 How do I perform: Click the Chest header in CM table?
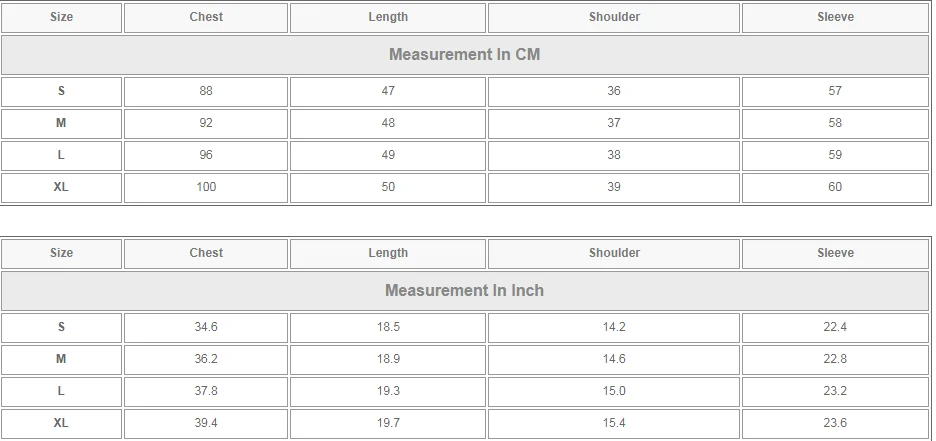click(206, 17)
